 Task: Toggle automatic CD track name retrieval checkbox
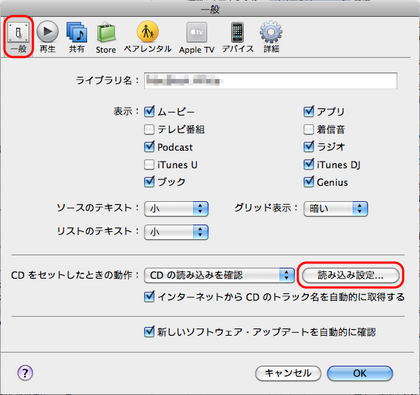pos(149,297)
